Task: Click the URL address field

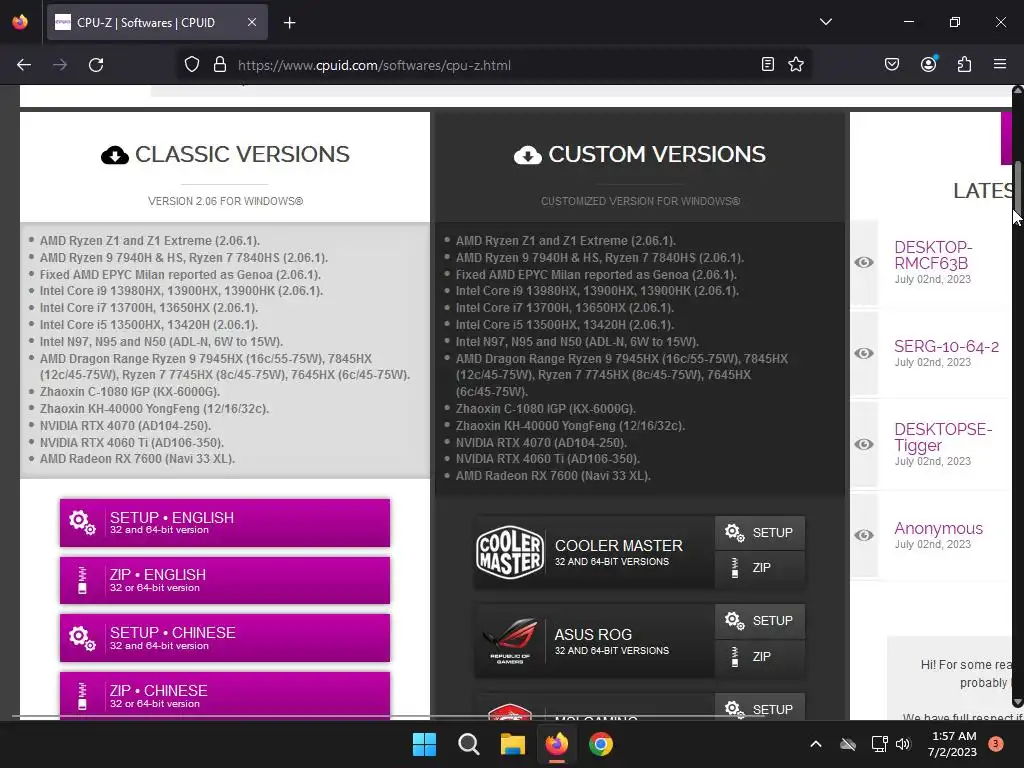Action: point(496,65)
